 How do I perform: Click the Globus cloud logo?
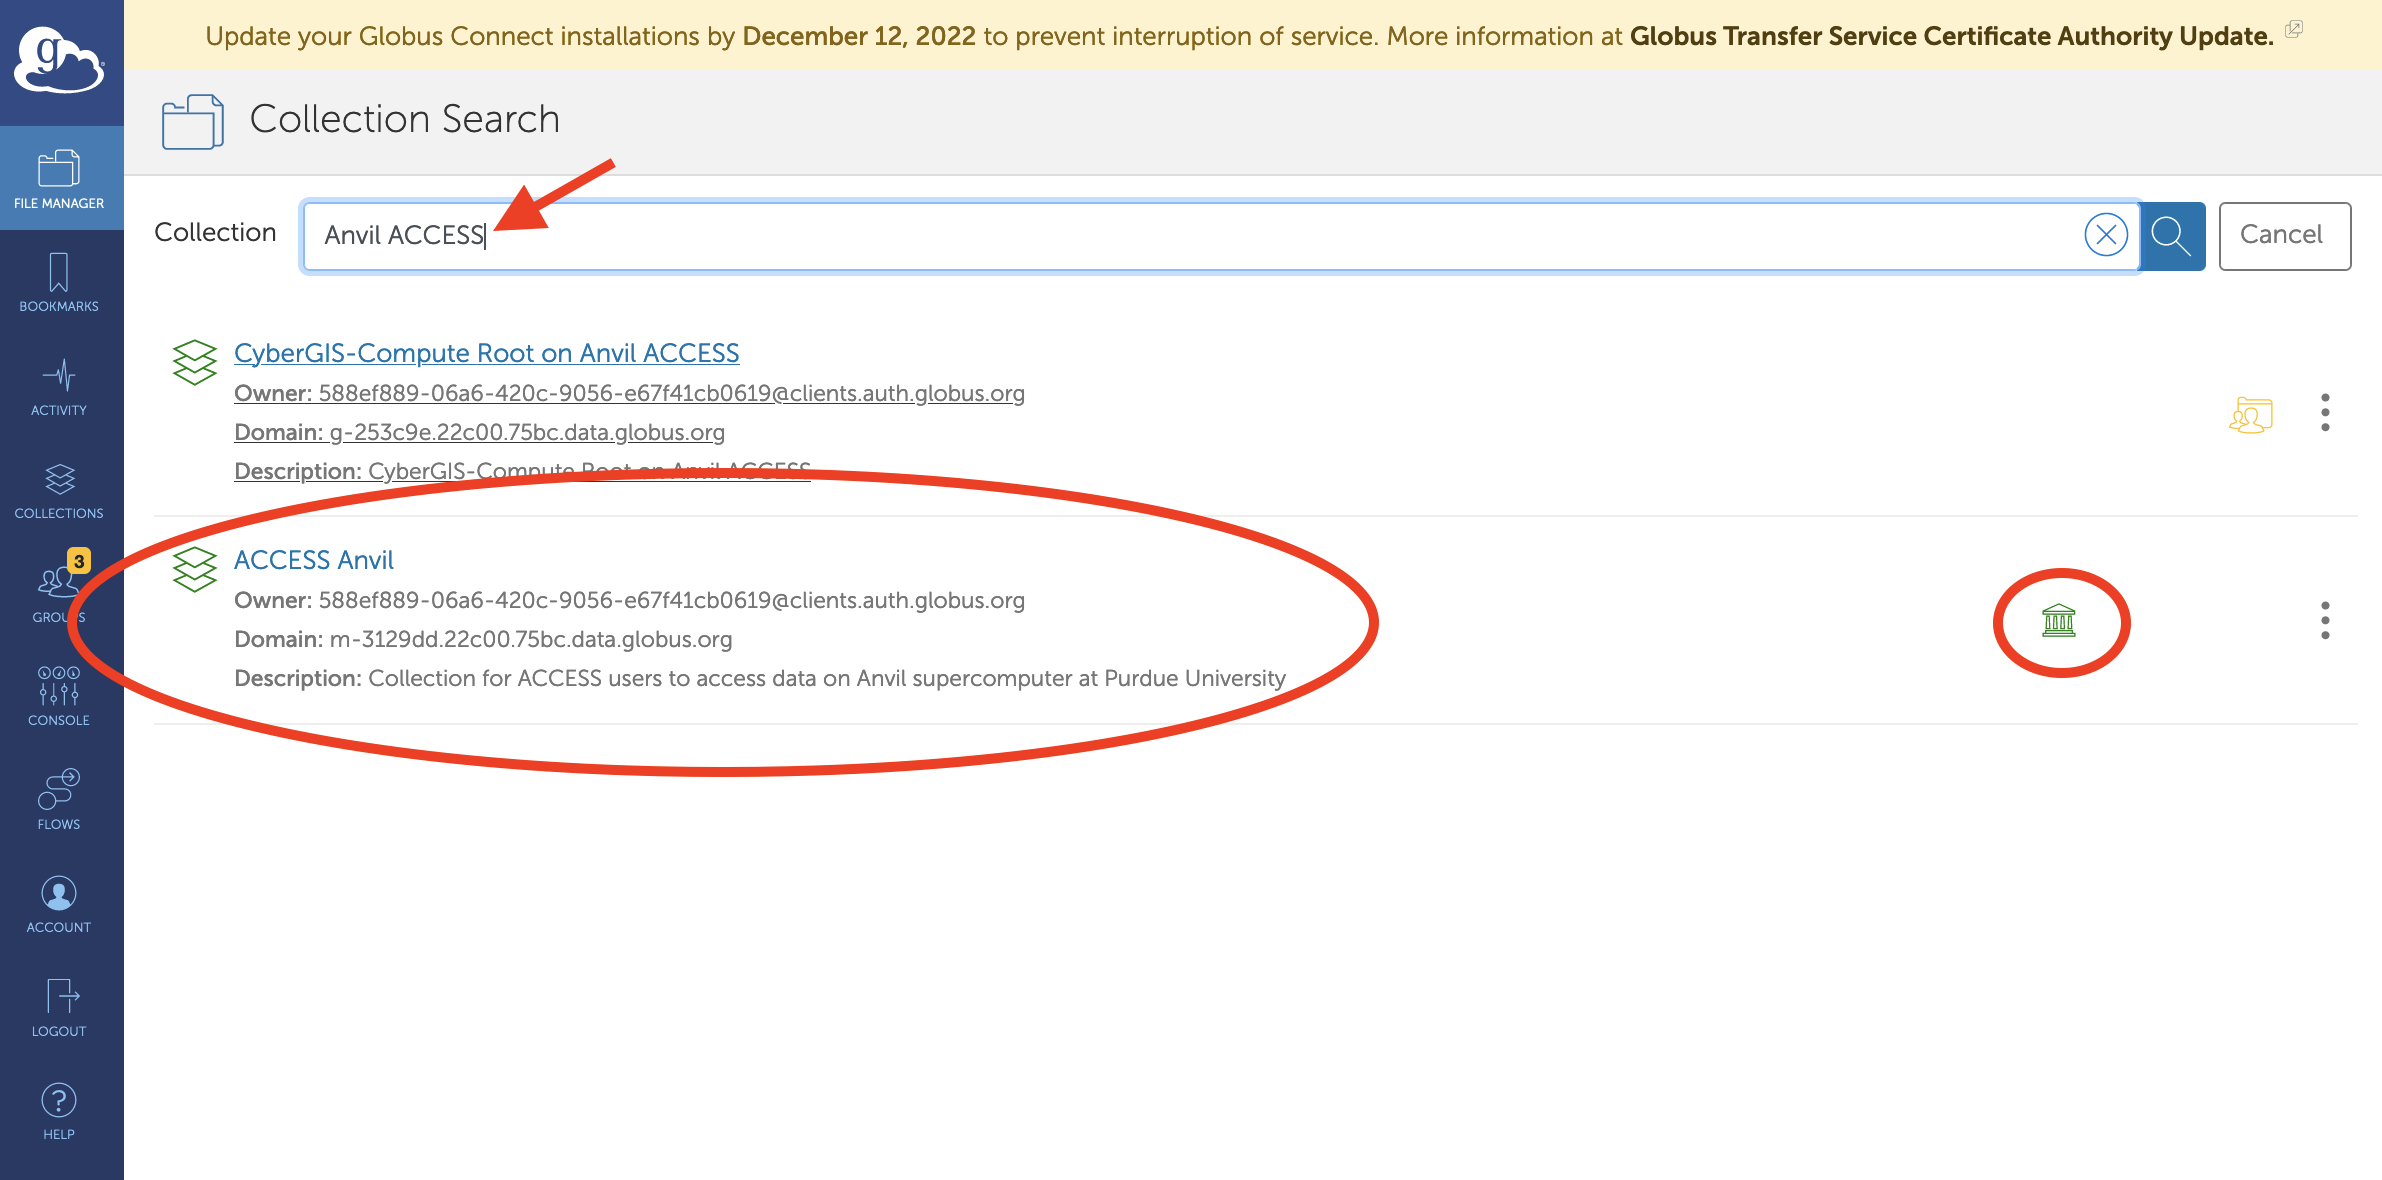click(x=60, y=60)
